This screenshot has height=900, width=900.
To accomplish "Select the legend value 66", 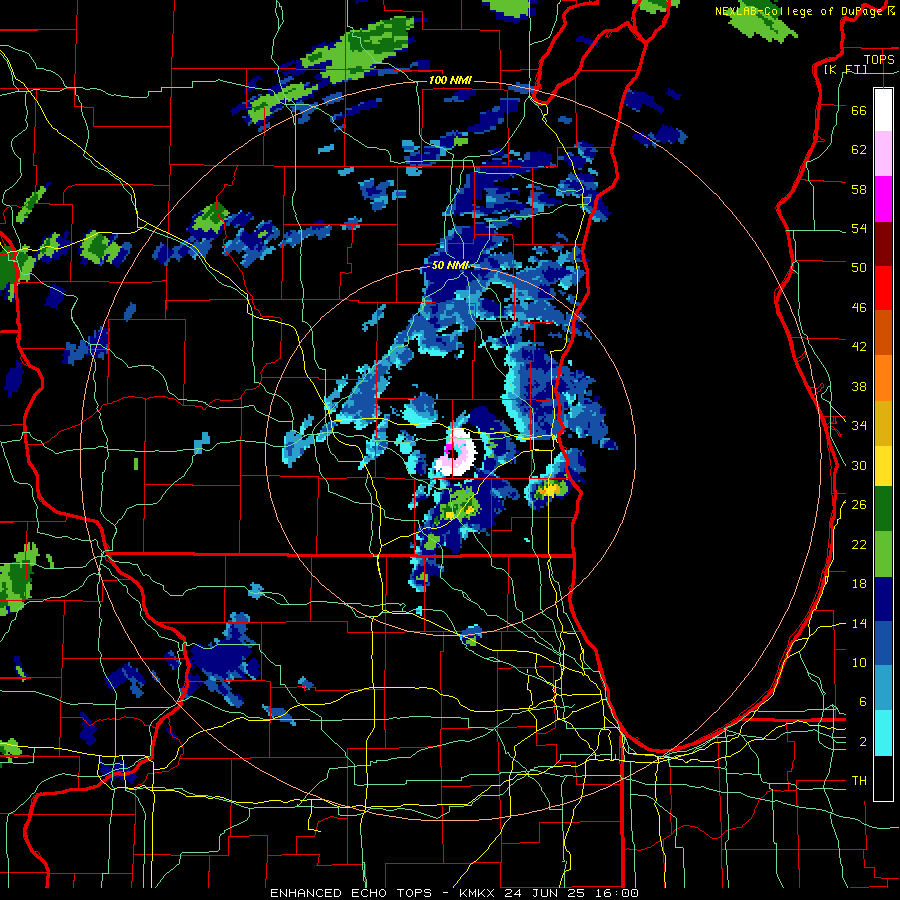I will pos(859,110).
